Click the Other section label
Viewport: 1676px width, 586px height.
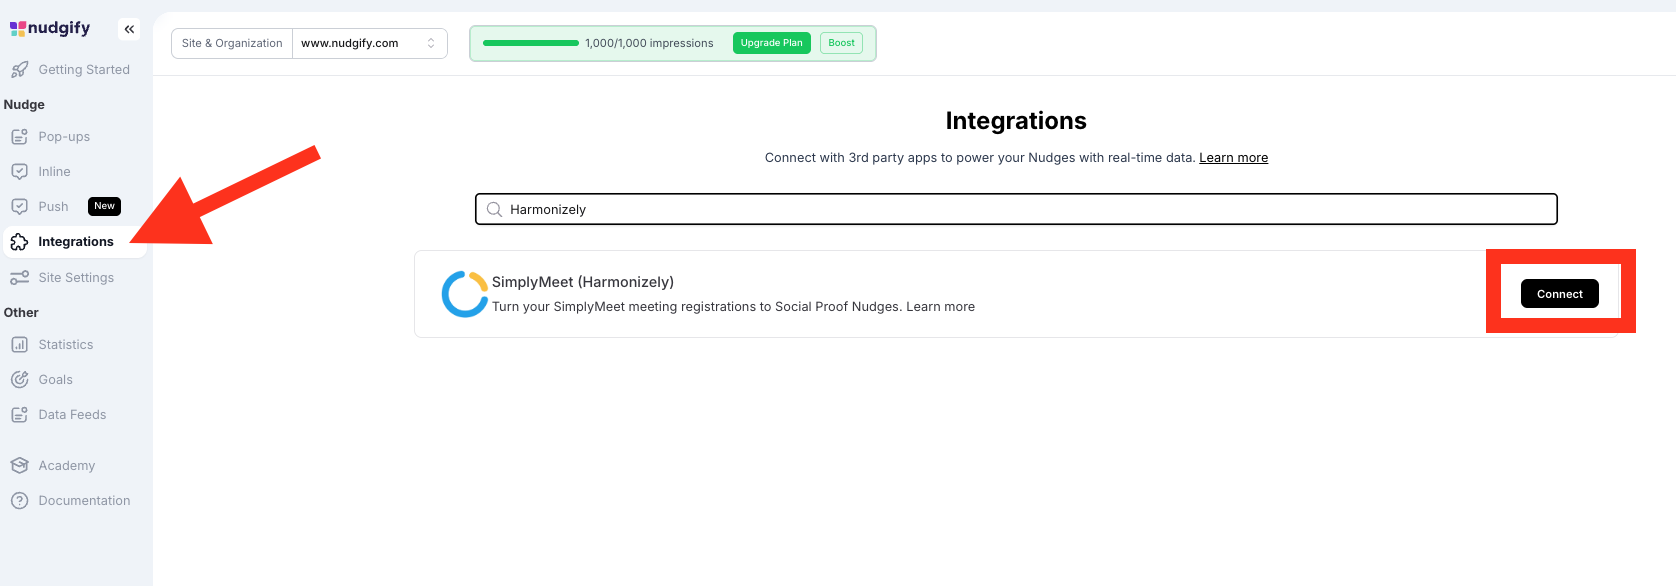(21, 313)
